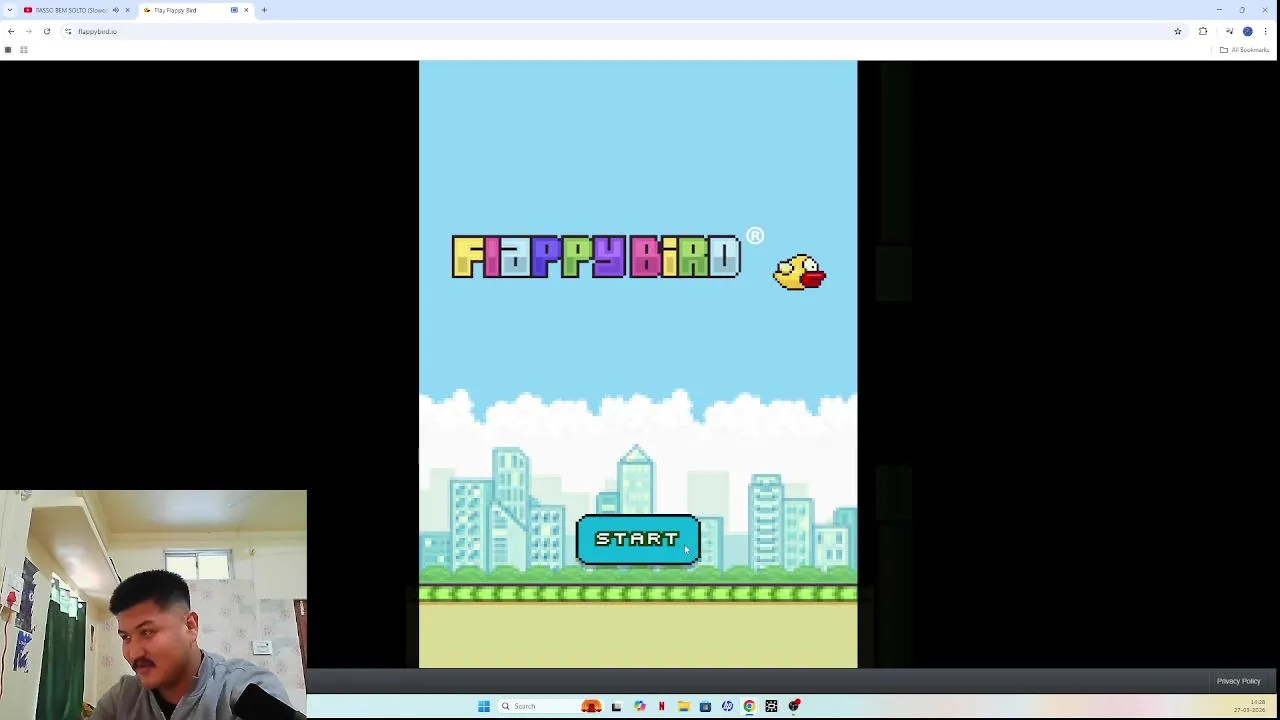The width and height of the screenshot is (1280, 720).
Task: Click the first bookmark bar square icon
Action: pos(8,50)
